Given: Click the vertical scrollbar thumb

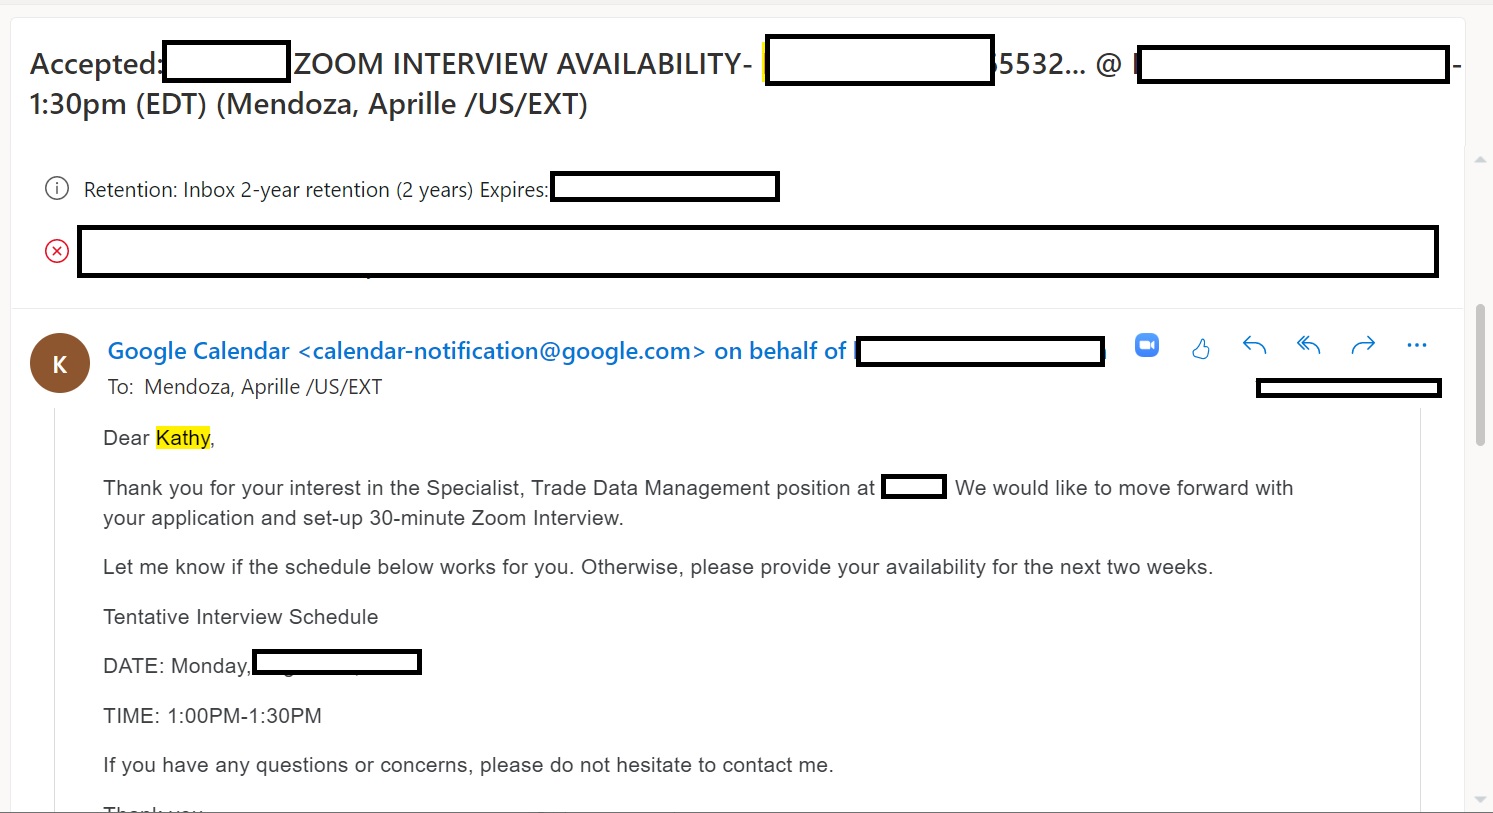Looking at the screenshot, I should [1480, 375].
